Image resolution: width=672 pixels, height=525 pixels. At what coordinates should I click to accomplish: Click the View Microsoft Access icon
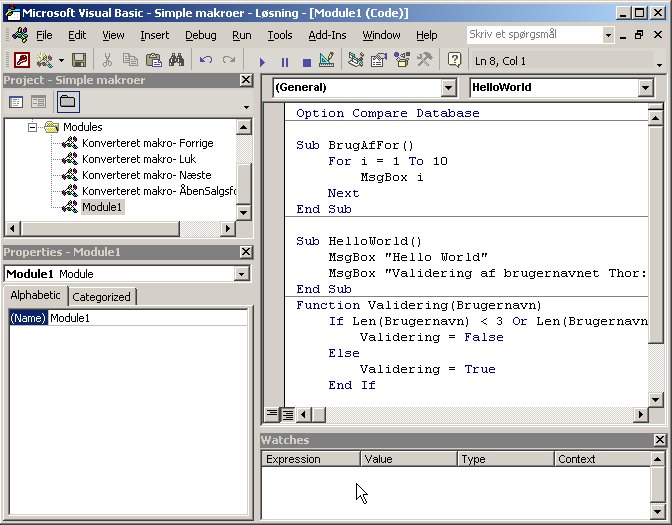(x=21, y=60)
